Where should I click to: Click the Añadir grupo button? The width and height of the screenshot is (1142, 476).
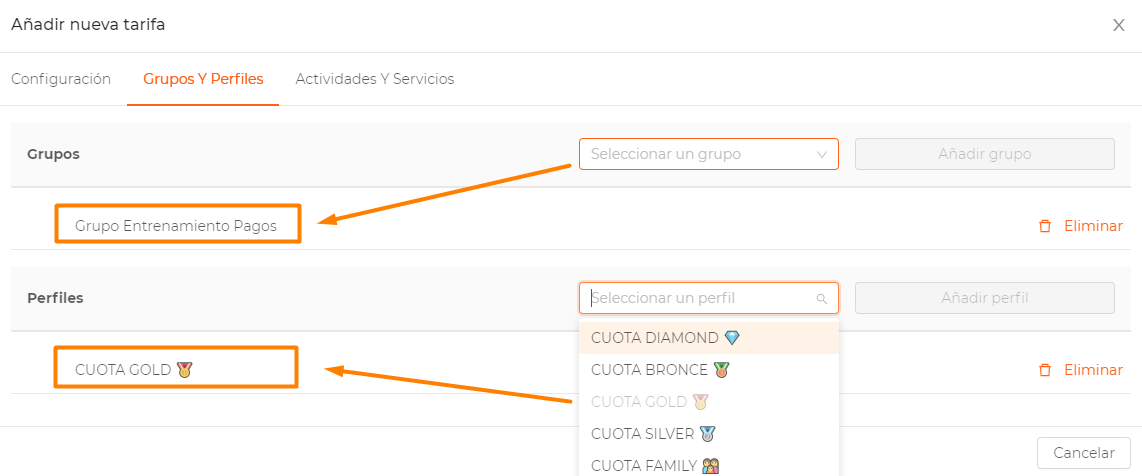[x=985, y=154]
